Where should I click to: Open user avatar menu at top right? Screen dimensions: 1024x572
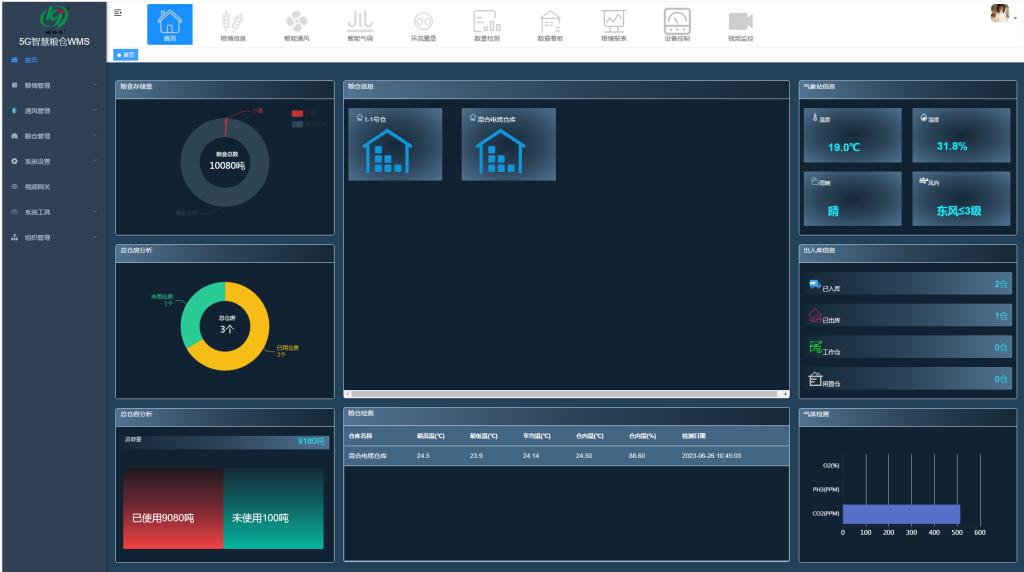(998, 13)
